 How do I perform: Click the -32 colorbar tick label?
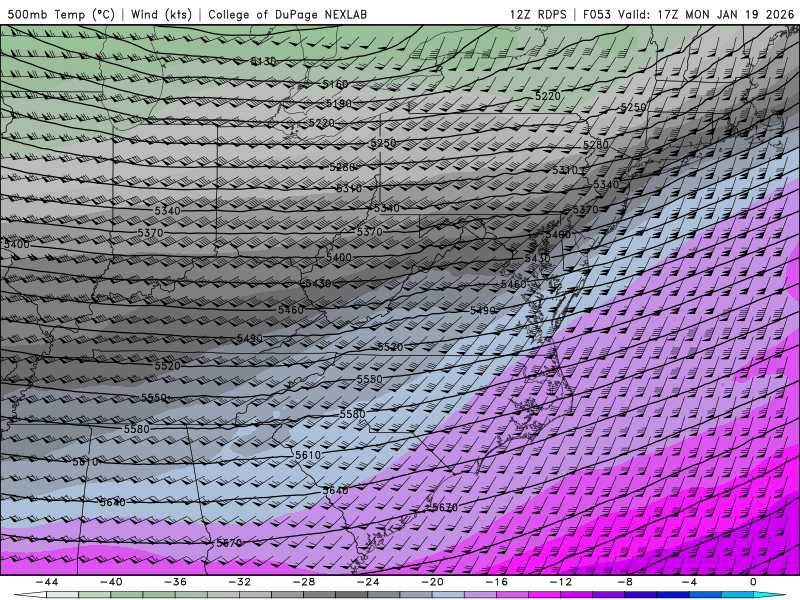pos(239,582)
